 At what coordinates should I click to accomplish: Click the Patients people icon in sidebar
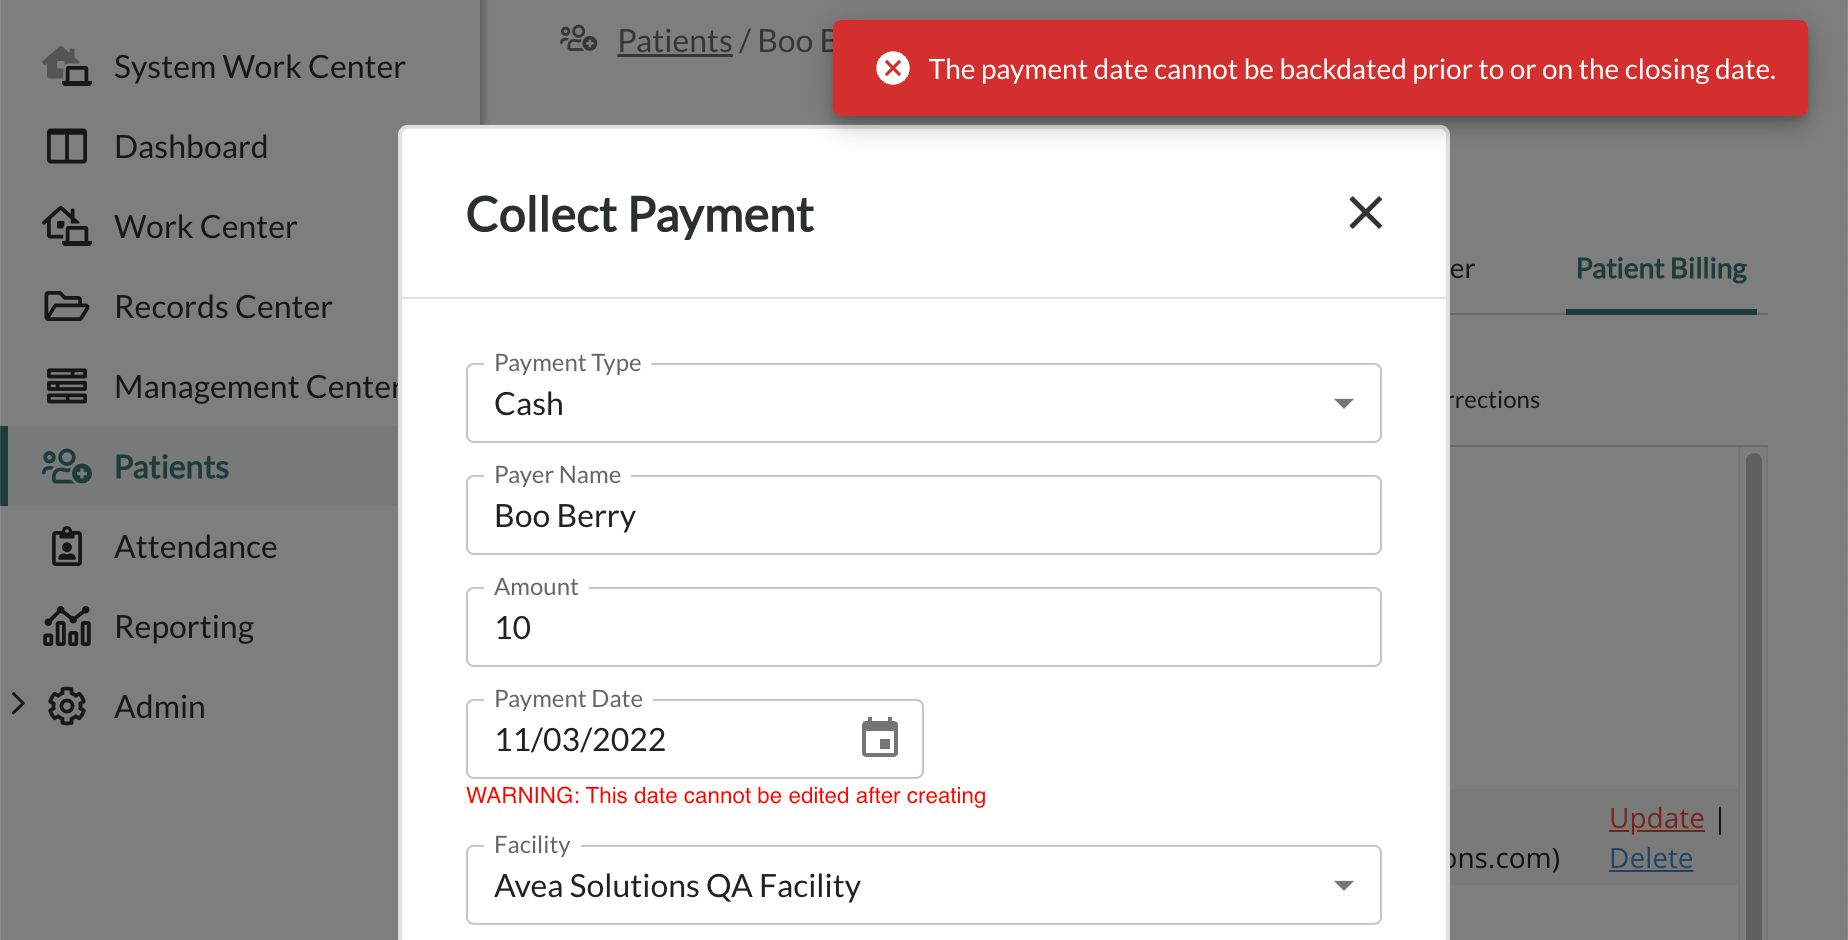67,467
